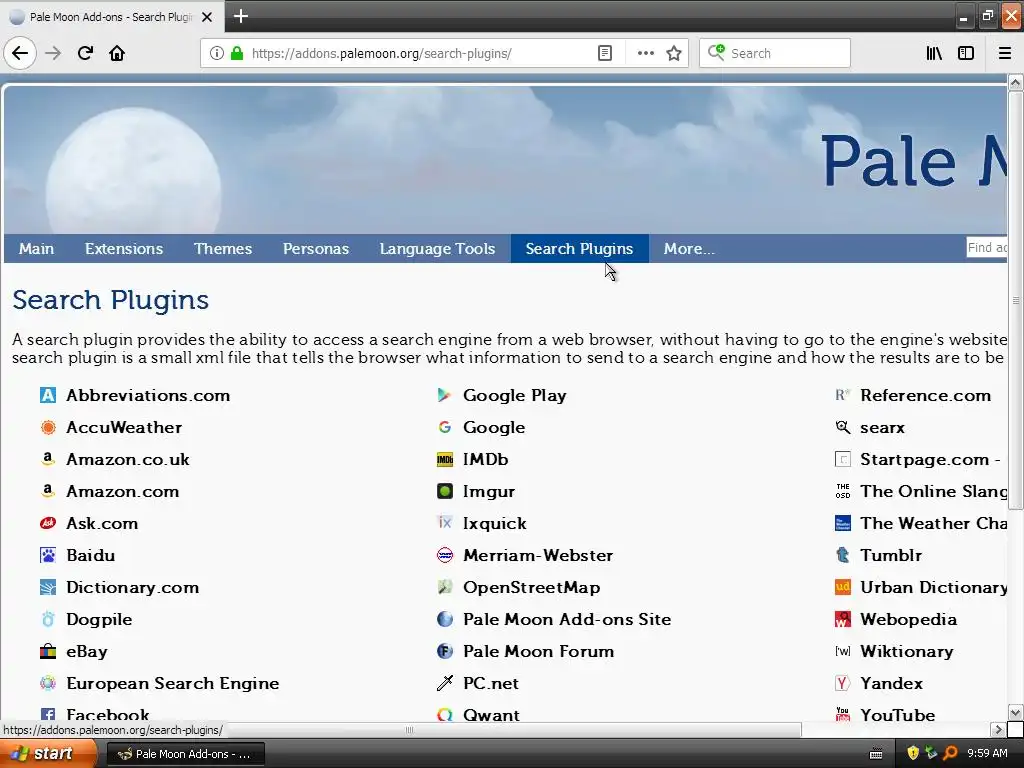The width and height of the screenshot is (1024, 768).
Task: Click the horizontal scrollbar right arrow
Action: [997, 729]
